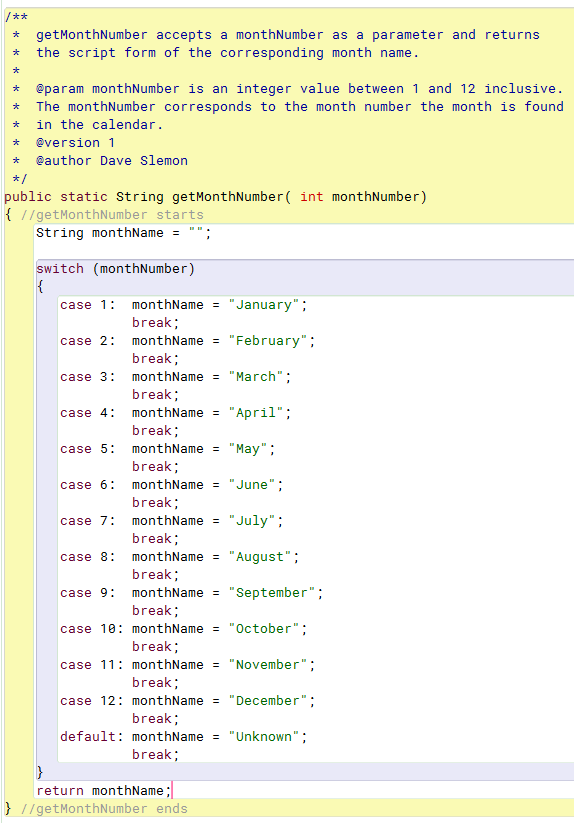Click the @author Dave Slemon line
Image resolution: width=574 pixels, height=823 pixels.
pyautogui.click(x=112, y=161)
